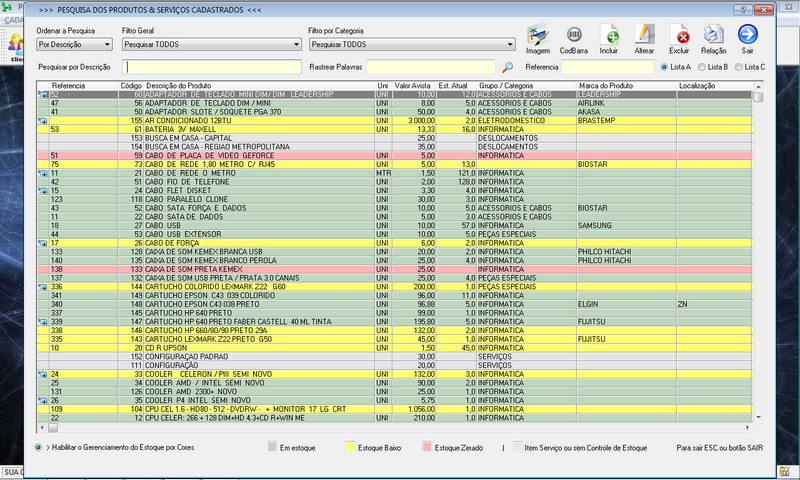Click the BRASTEMP brand cell
The image size is (800, 480).
point(627,121)
